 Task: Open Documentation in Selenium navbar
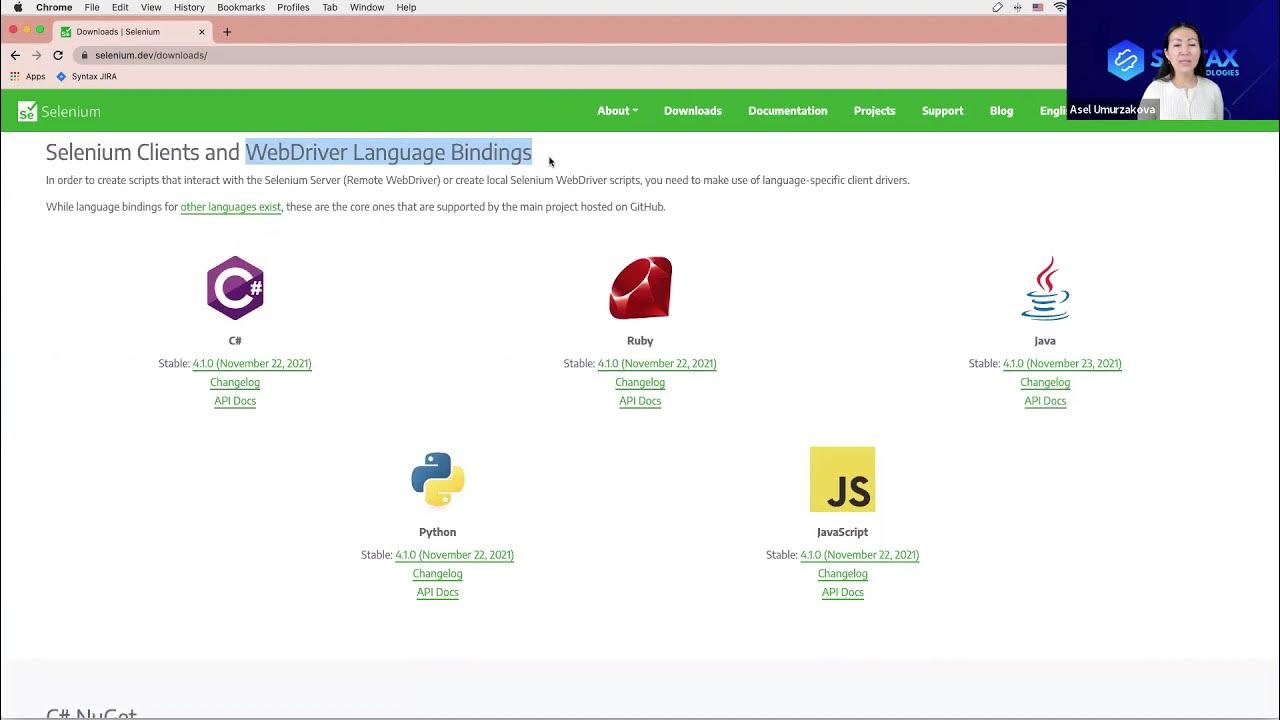788,111
